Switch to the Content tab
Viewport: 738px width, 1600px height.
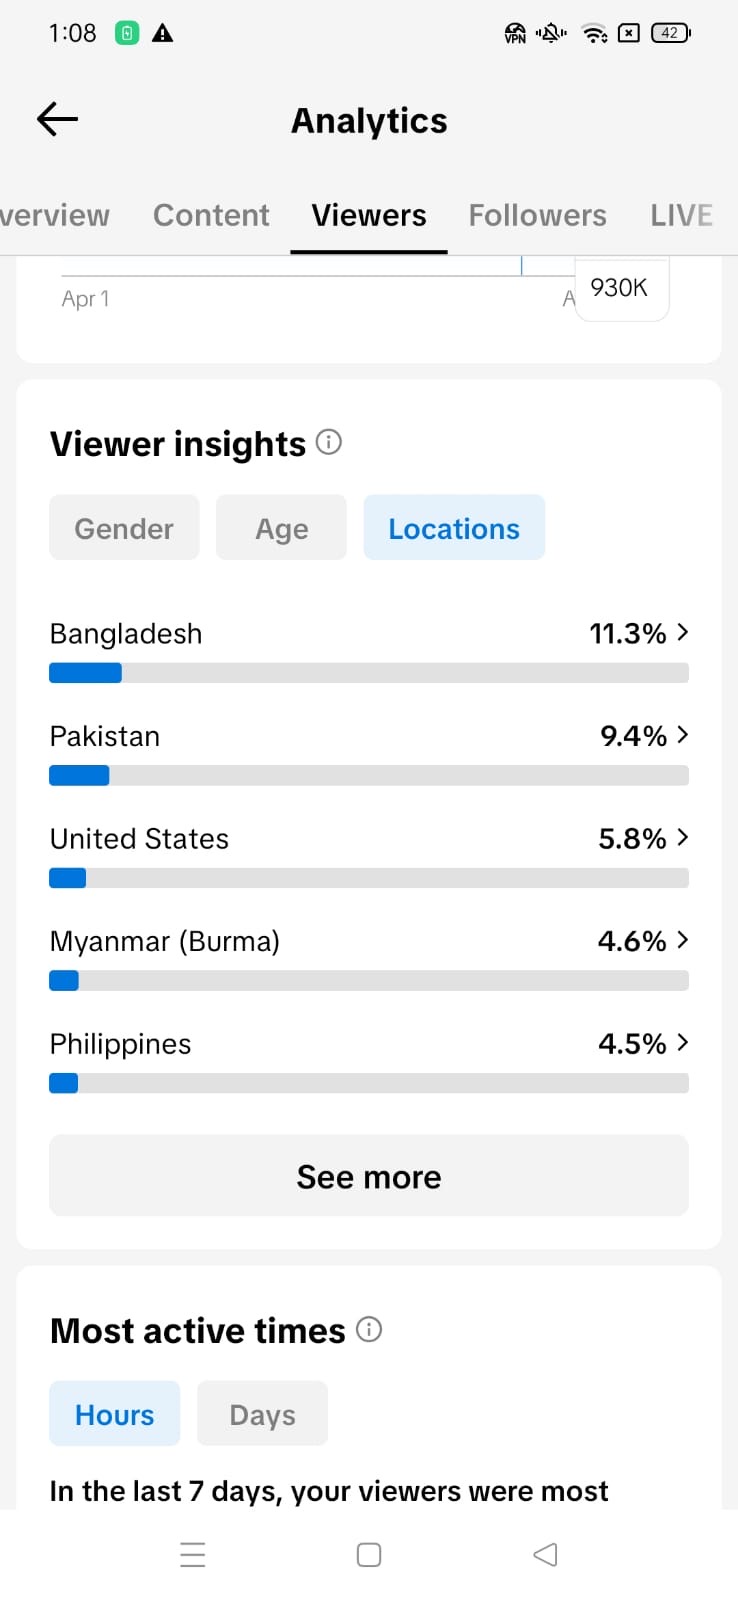coord(211,215)
